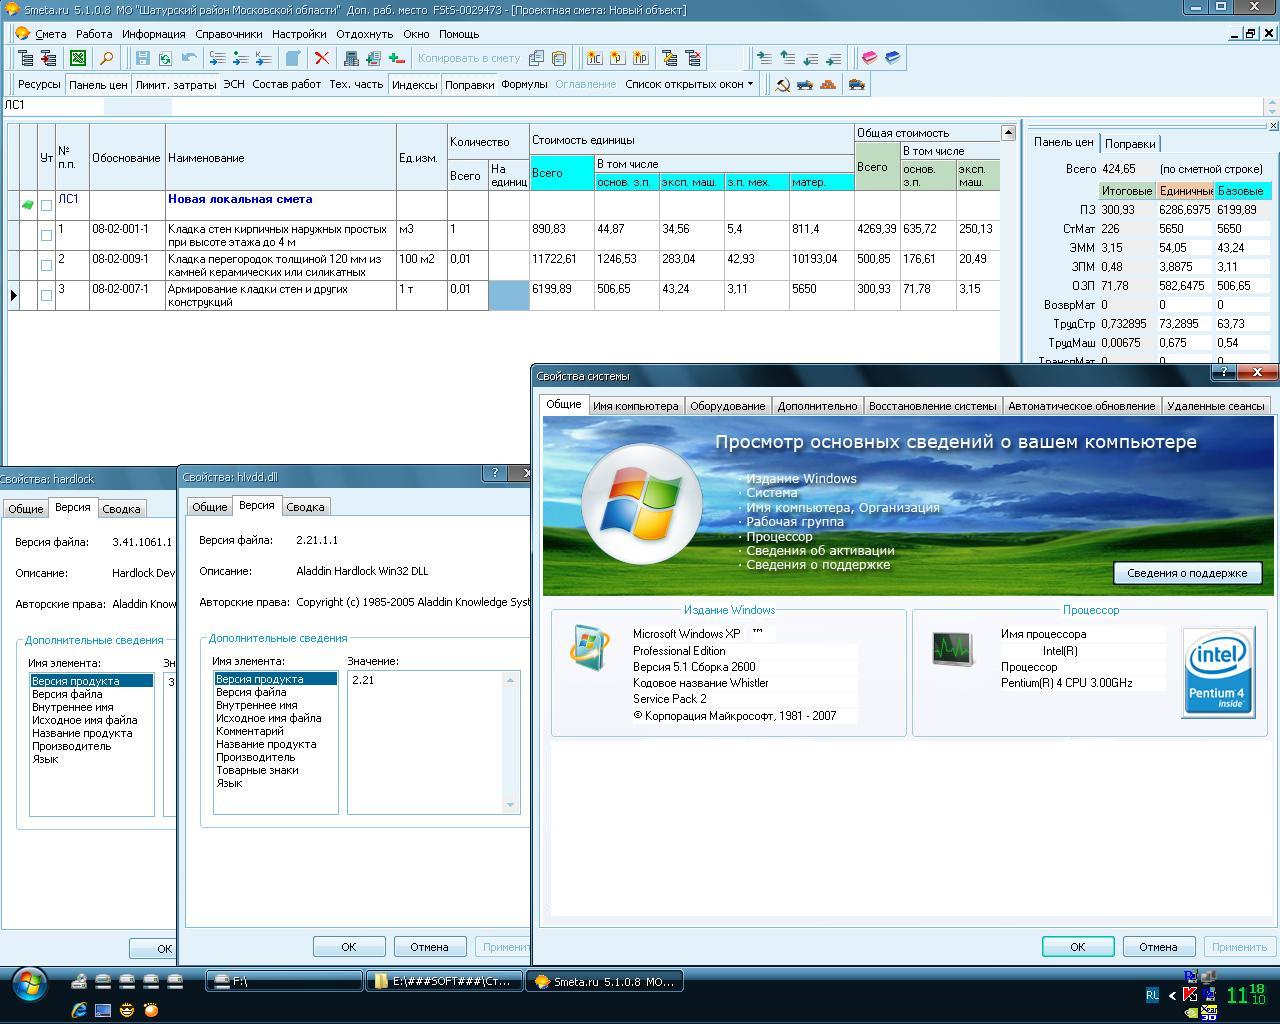Click the hammer and sickle labor icon
The height and width of the screenshot is (1024, 1280).
coord(783,85)
